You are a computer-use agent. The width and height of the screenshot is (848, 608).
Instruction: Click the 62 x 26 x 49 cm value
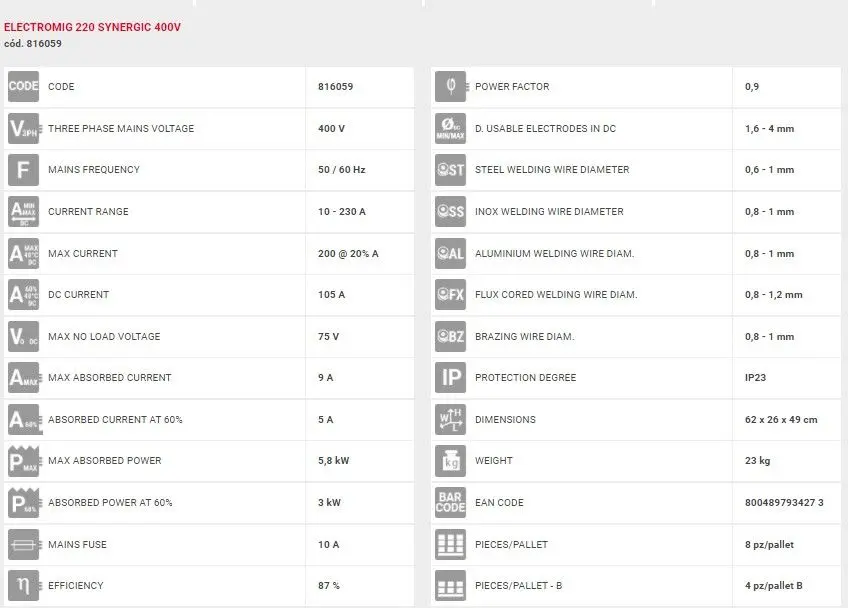click(780, 420)
